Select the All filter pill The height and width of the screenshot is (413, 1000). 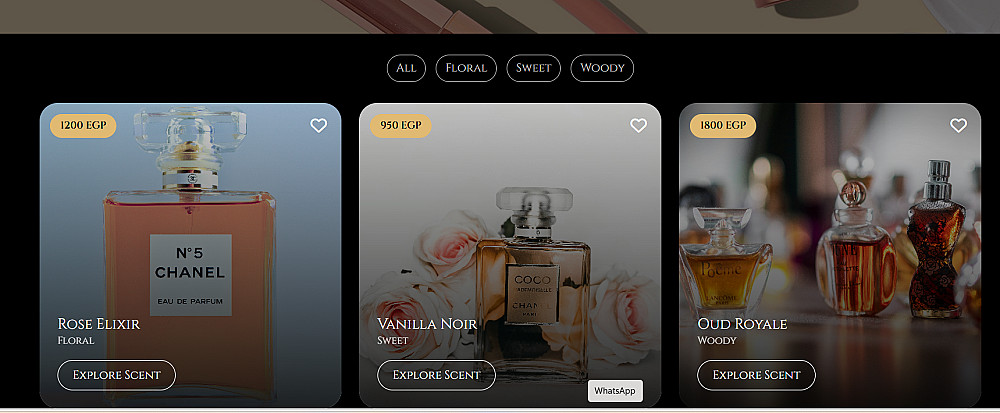(x=406, y=68)
